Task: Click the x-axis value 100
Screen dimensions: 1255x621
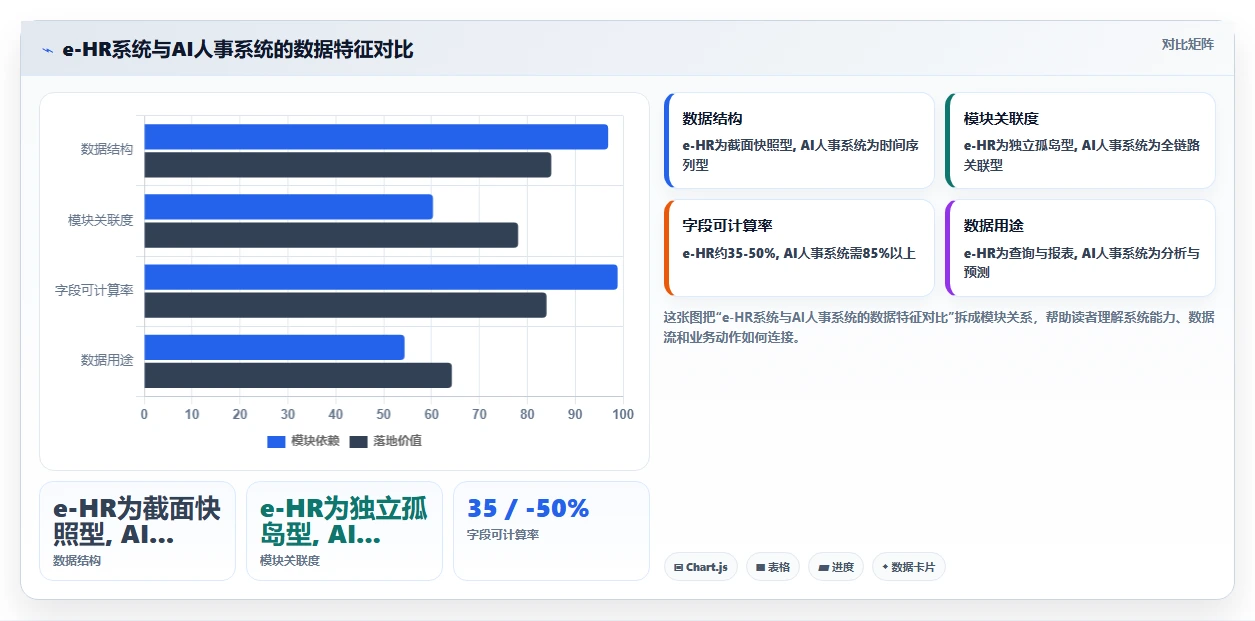Action: (x=622, y=414)
